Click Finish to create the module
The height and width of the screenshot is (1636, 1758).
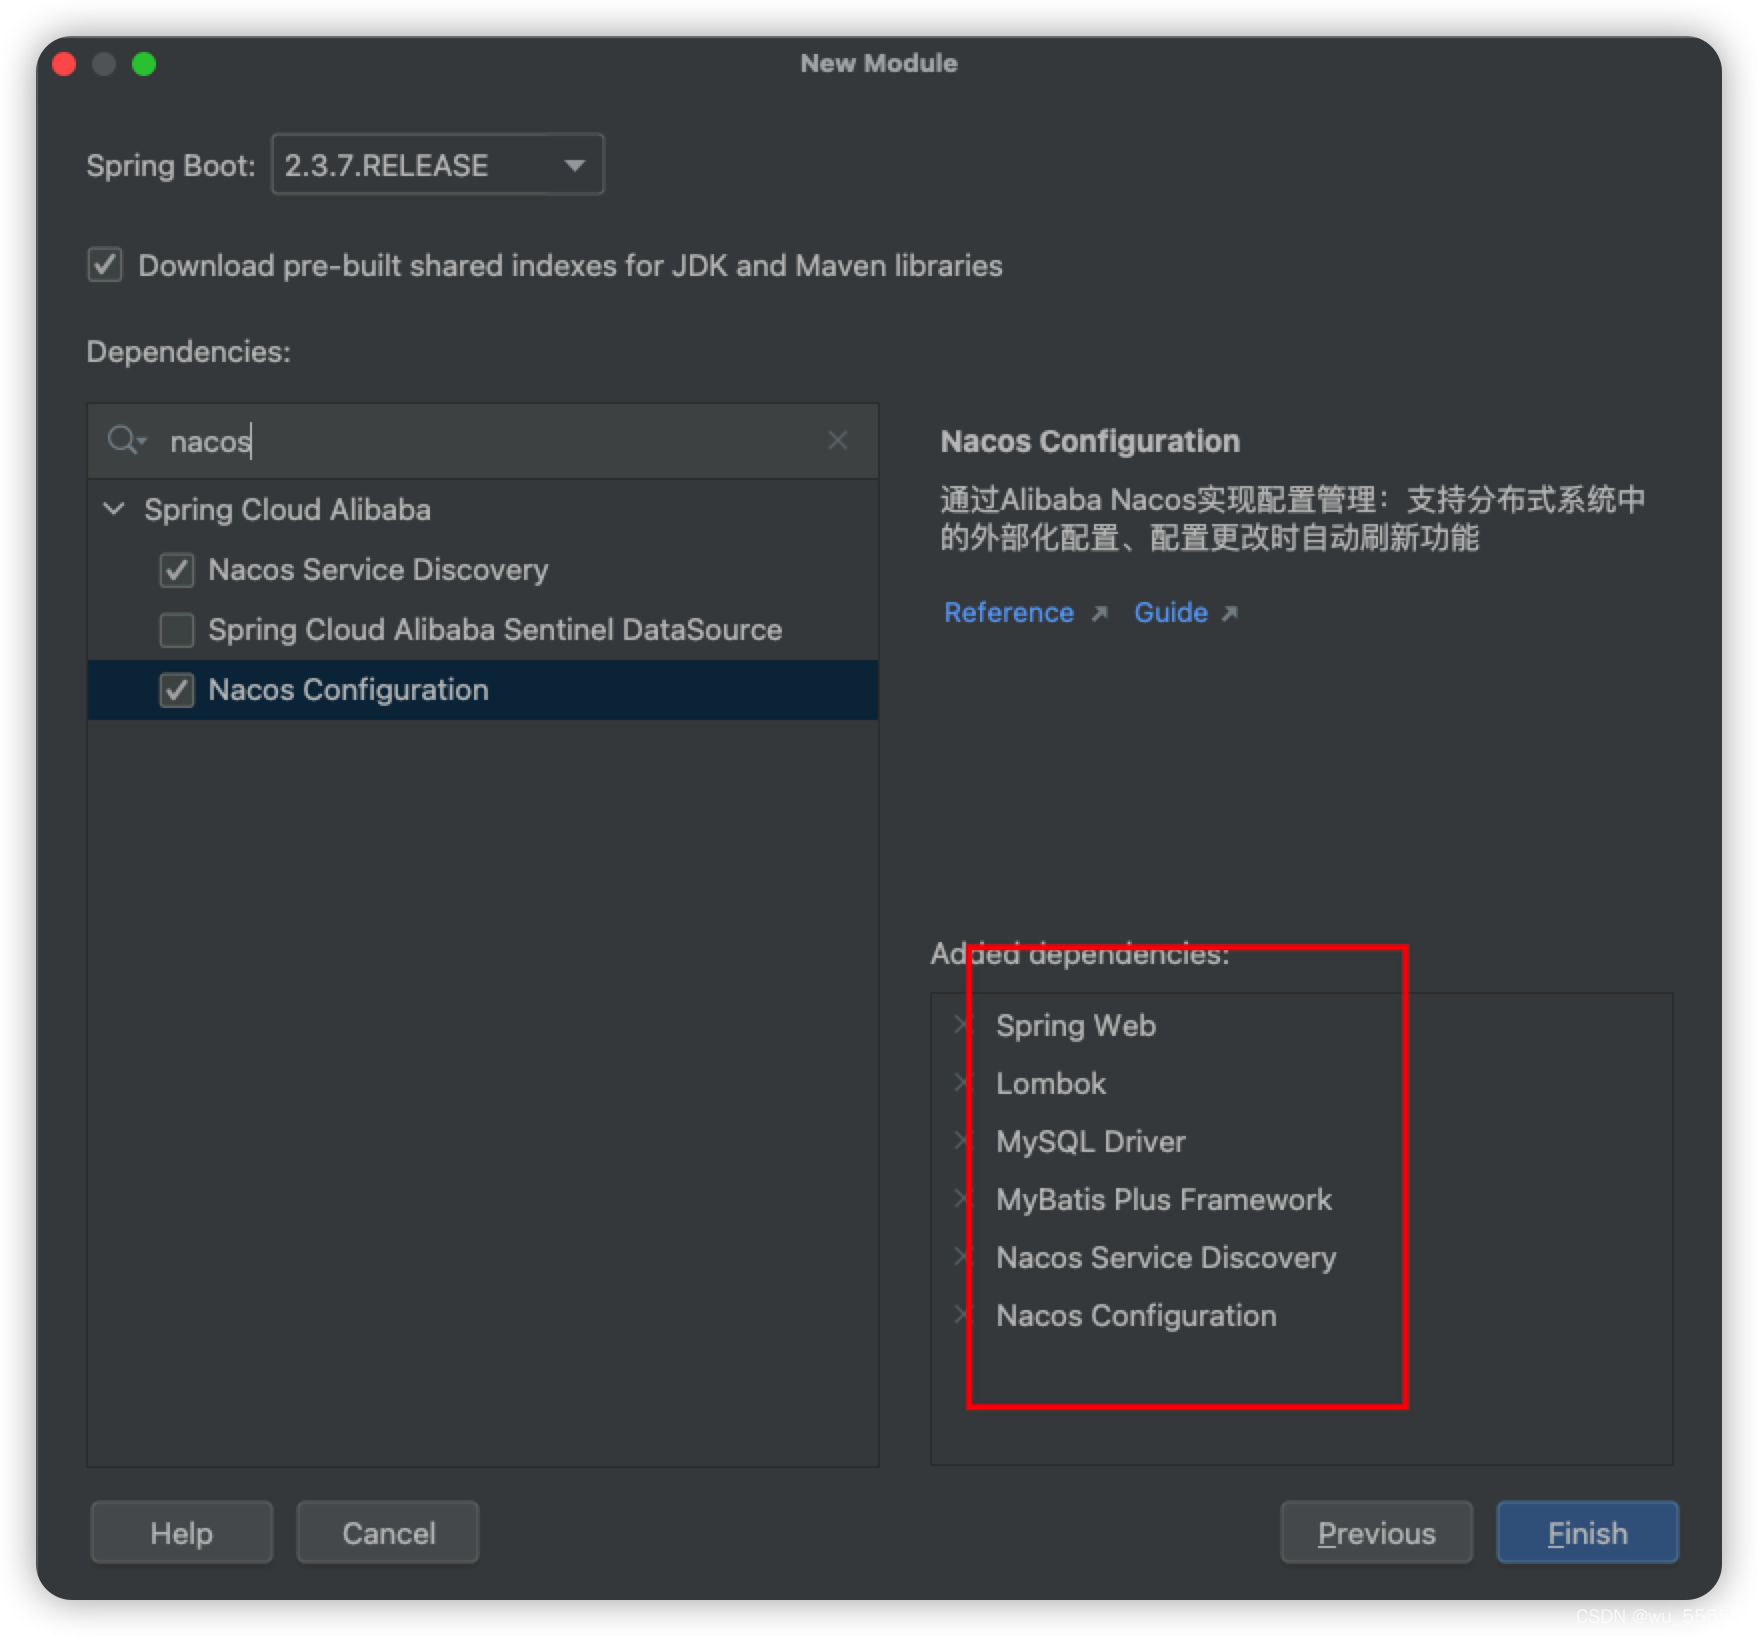pos(1587,1532)
